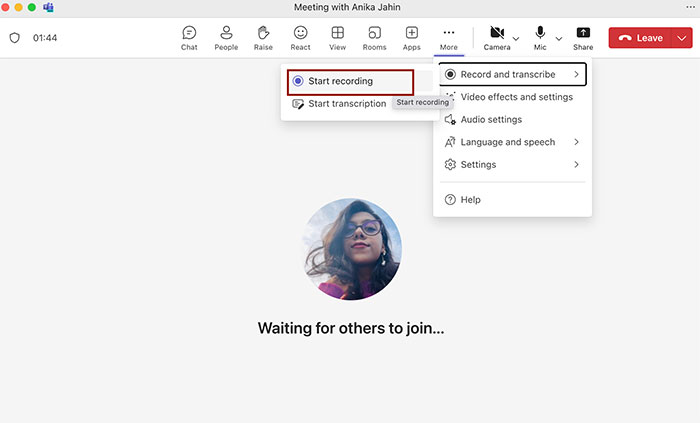Image resolution: width=700 pixels, height=423 pixels.
Task: Open breakout Rooms
Action: pyautogui.click(x=374, y=38)
